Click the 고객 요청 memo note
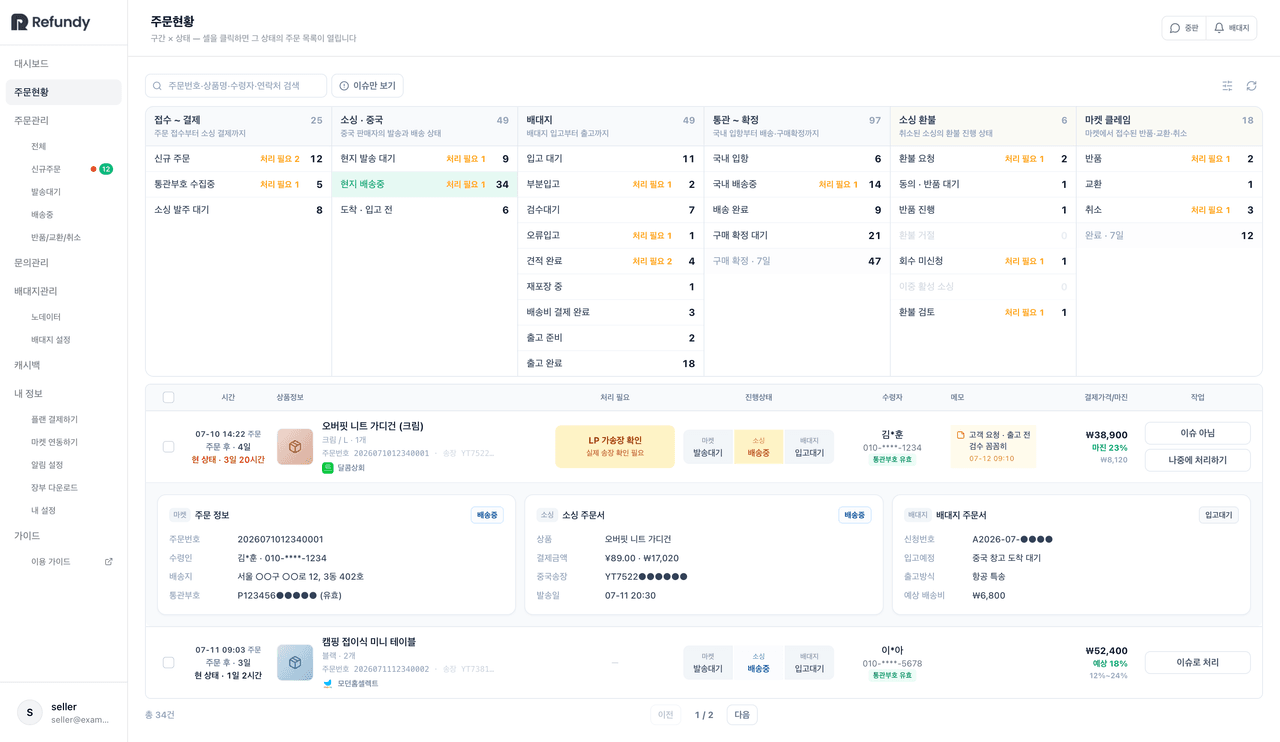The image size is (1280, 742). pyautogui.click(x=993, y=446)
